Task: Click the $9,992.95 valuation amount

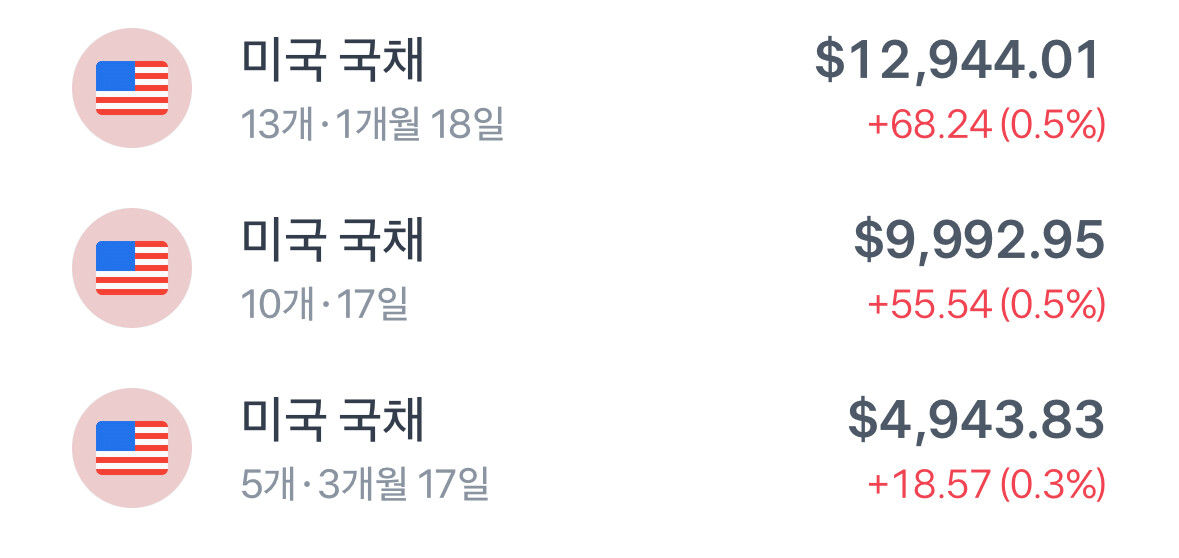Action: click(x=979, y=241)
